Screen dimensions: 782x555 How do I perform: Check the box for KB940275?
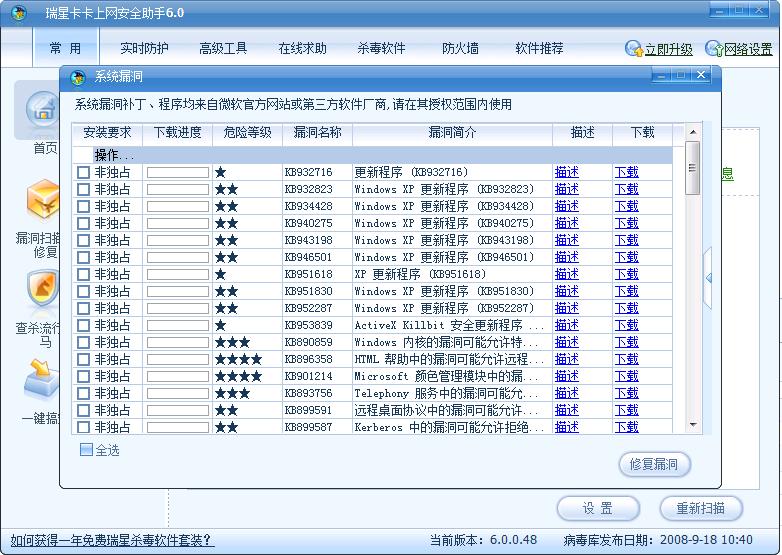pos(83,223)
